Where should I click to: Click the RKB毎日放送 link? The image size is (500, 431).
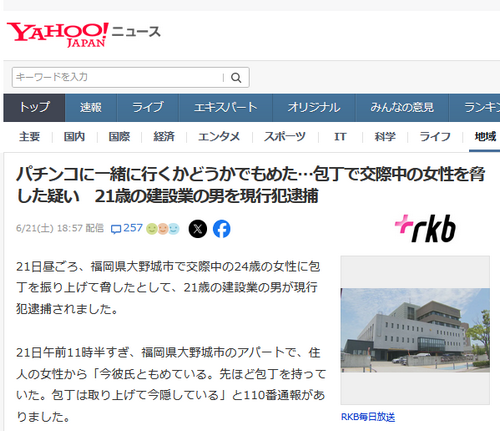[368, 417]
